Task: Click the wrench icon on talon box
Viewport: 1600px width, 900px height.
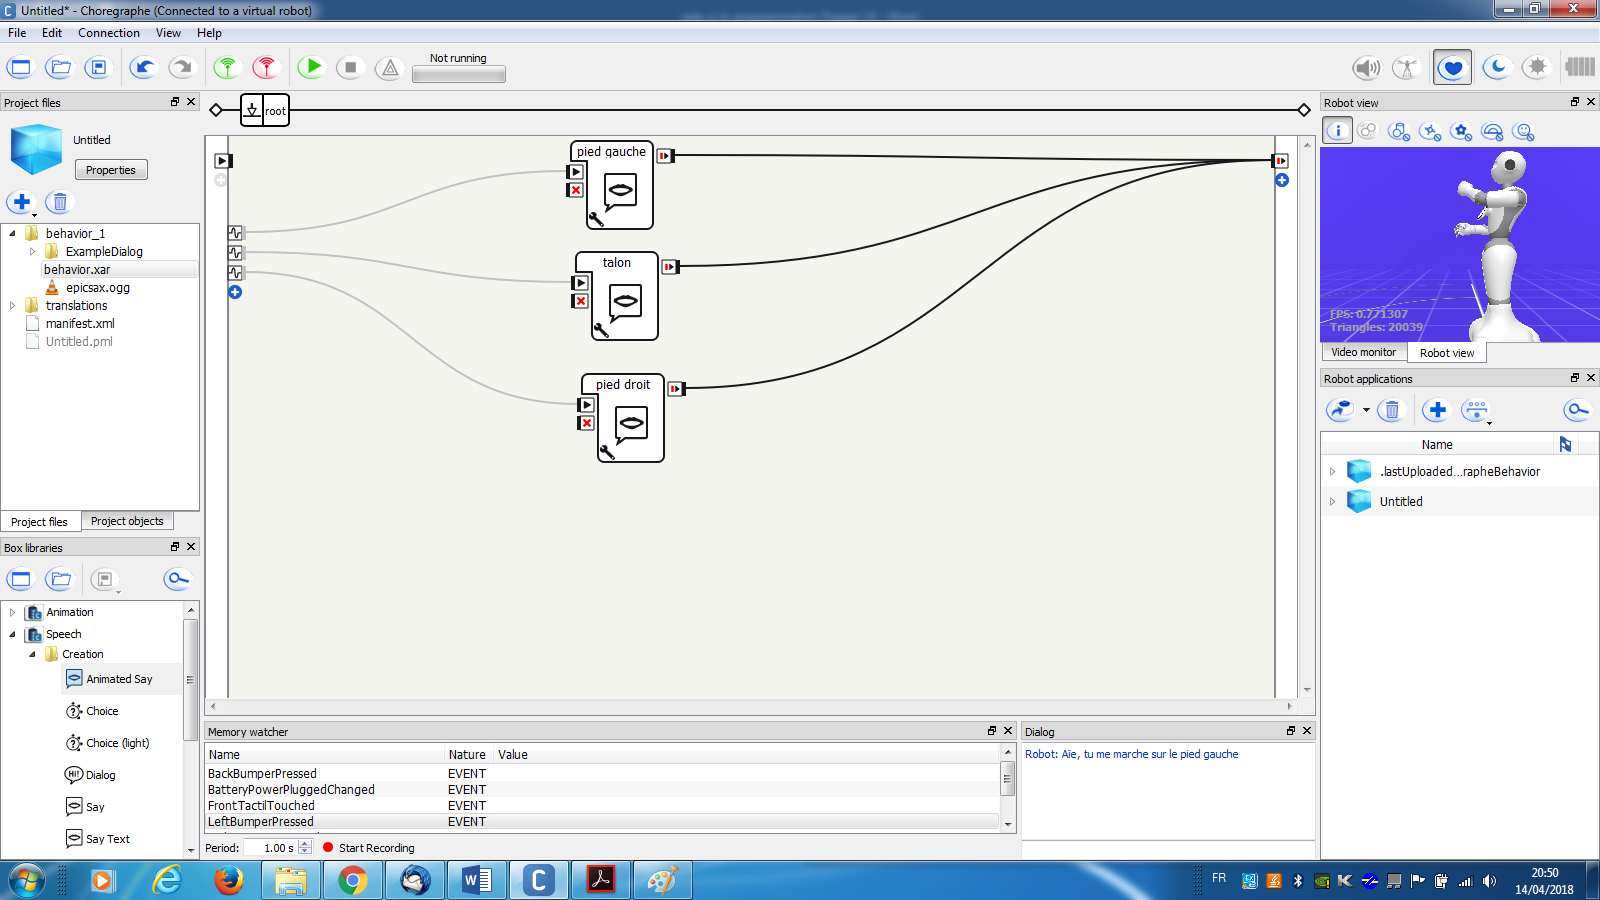Action: (x=601, y=330)
